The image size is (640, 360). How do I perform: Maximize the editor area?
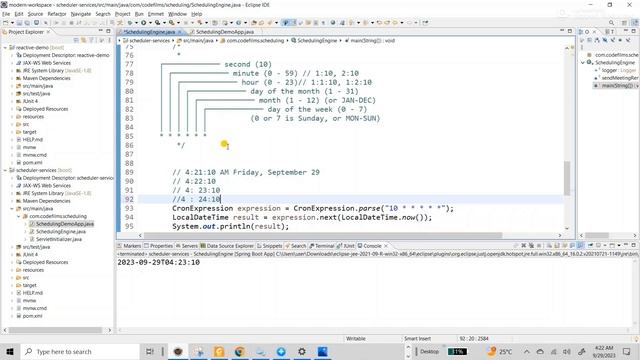570,31
